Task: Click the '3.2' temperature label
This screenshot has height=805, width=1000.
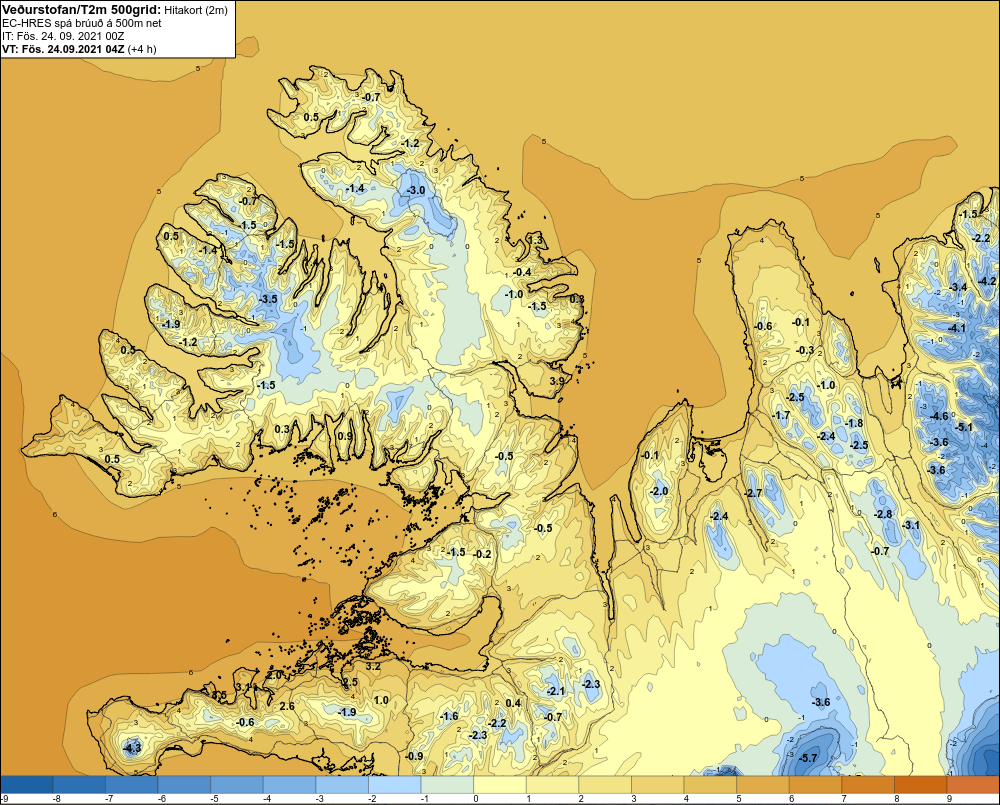Action: (x=372, y=667)
